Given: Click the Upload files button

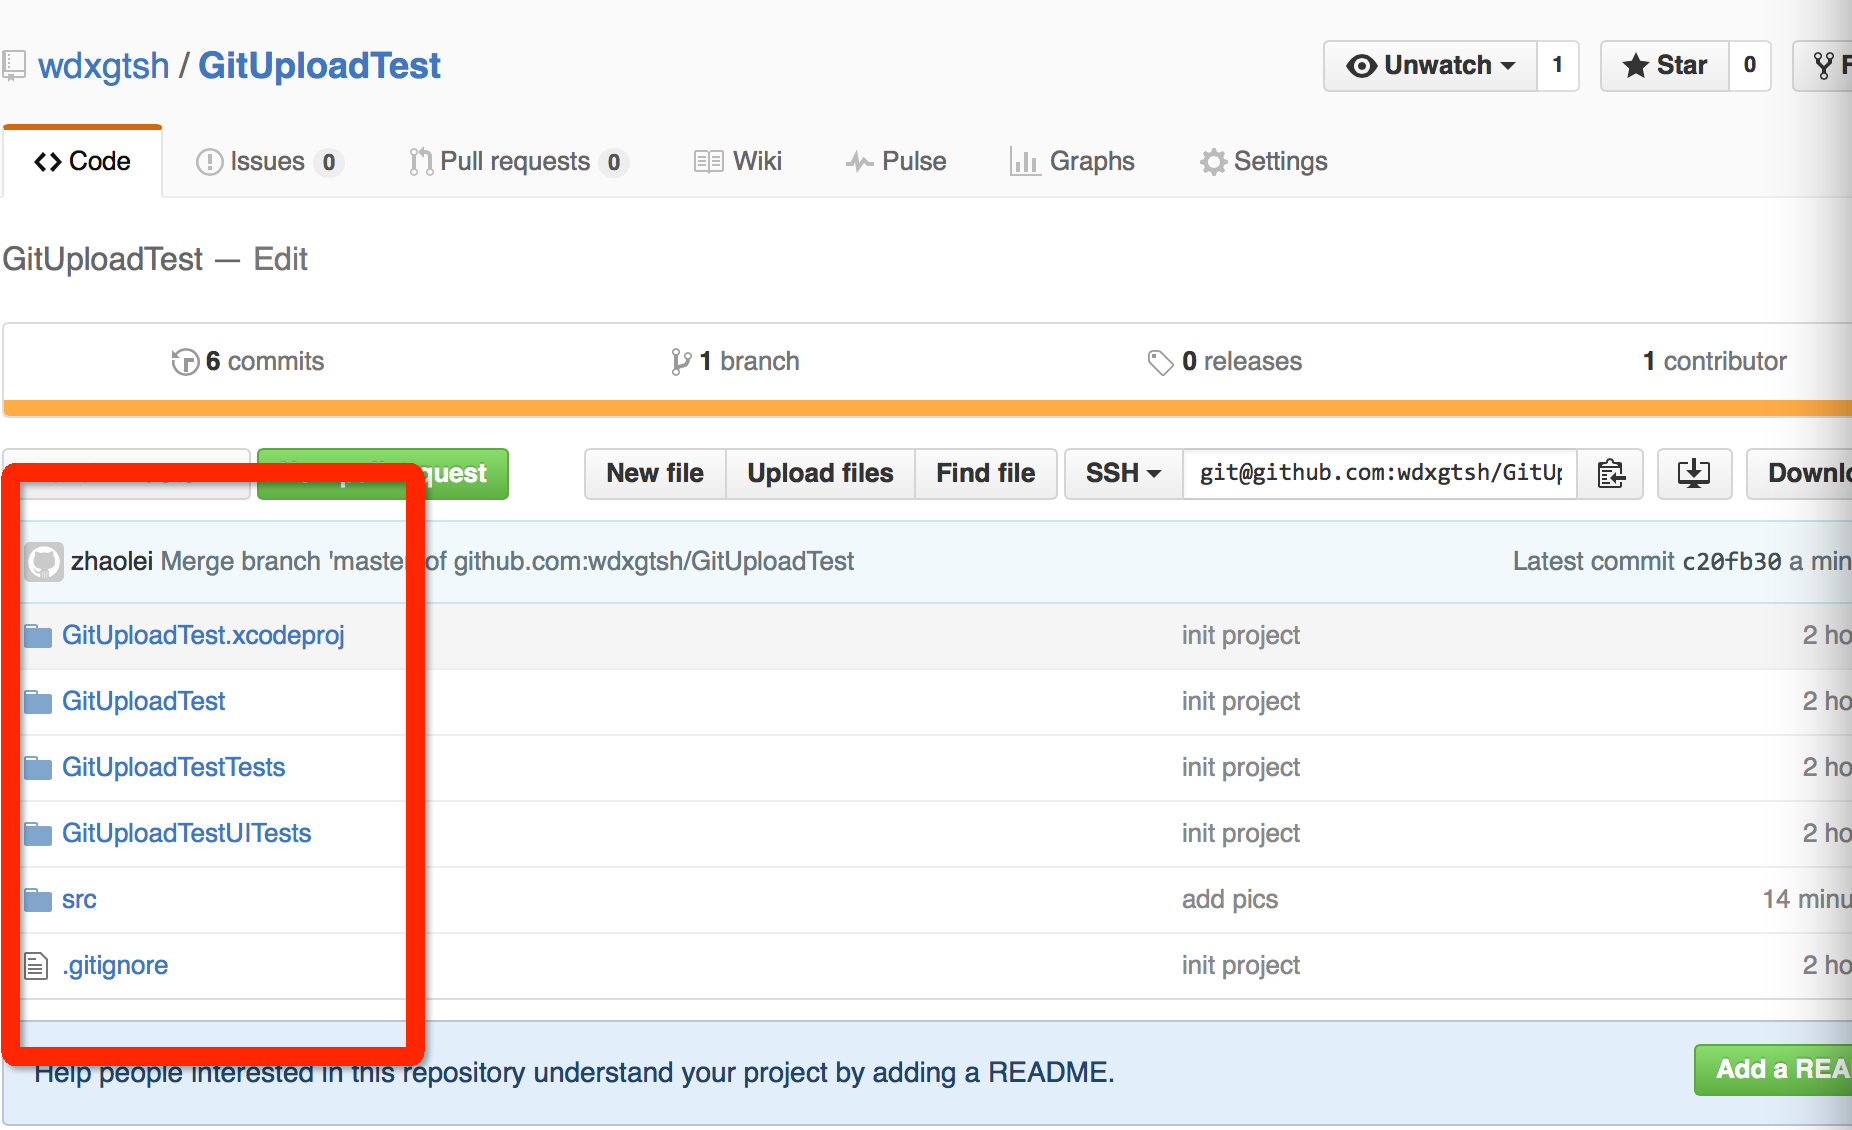Looking at the screenshot, I should (x=820, y=474).
